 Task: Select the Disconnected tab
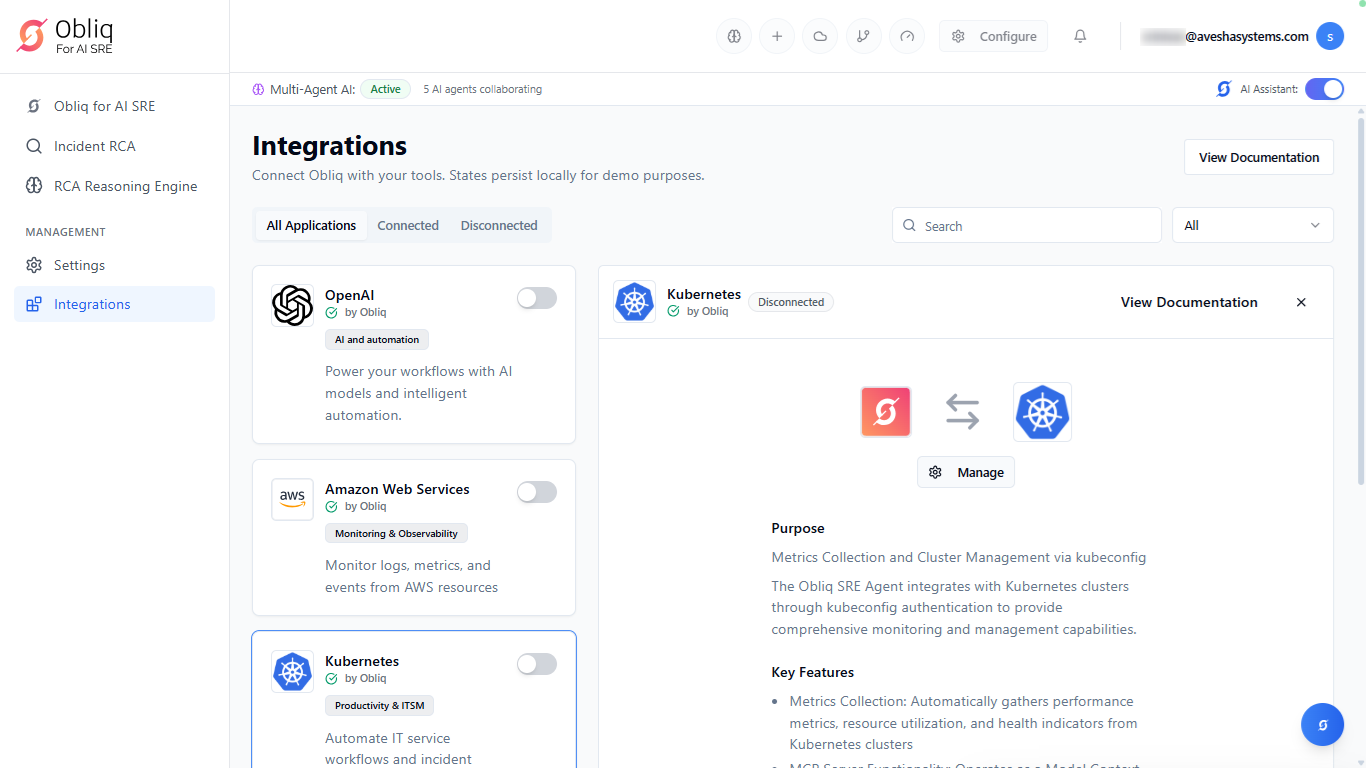[x=499, y=225]
